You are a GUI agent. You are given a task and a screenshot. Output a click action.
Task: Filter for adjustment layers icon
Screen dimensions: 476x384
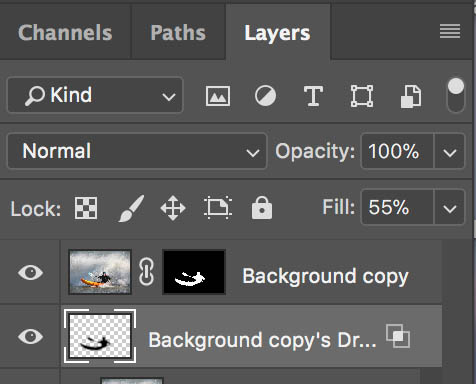pos(265,96)
